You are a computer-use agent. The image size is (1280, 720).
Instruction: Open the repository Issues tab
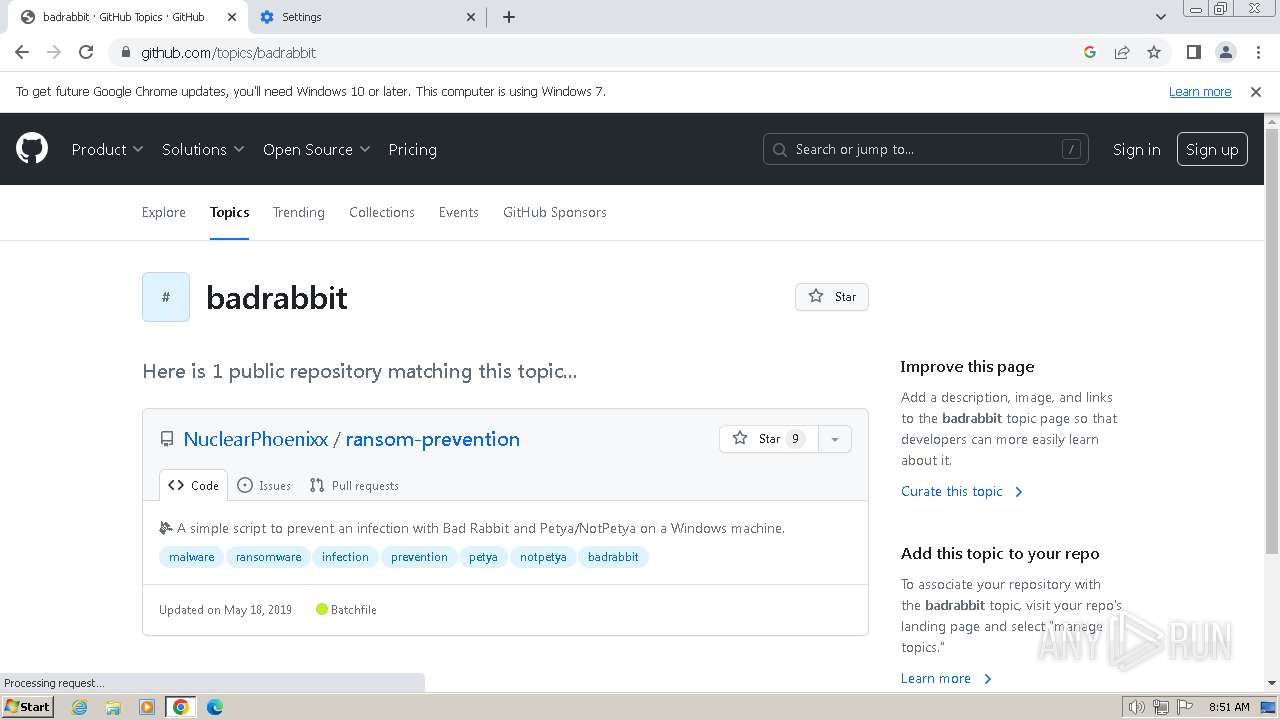(x=264, y=485)
